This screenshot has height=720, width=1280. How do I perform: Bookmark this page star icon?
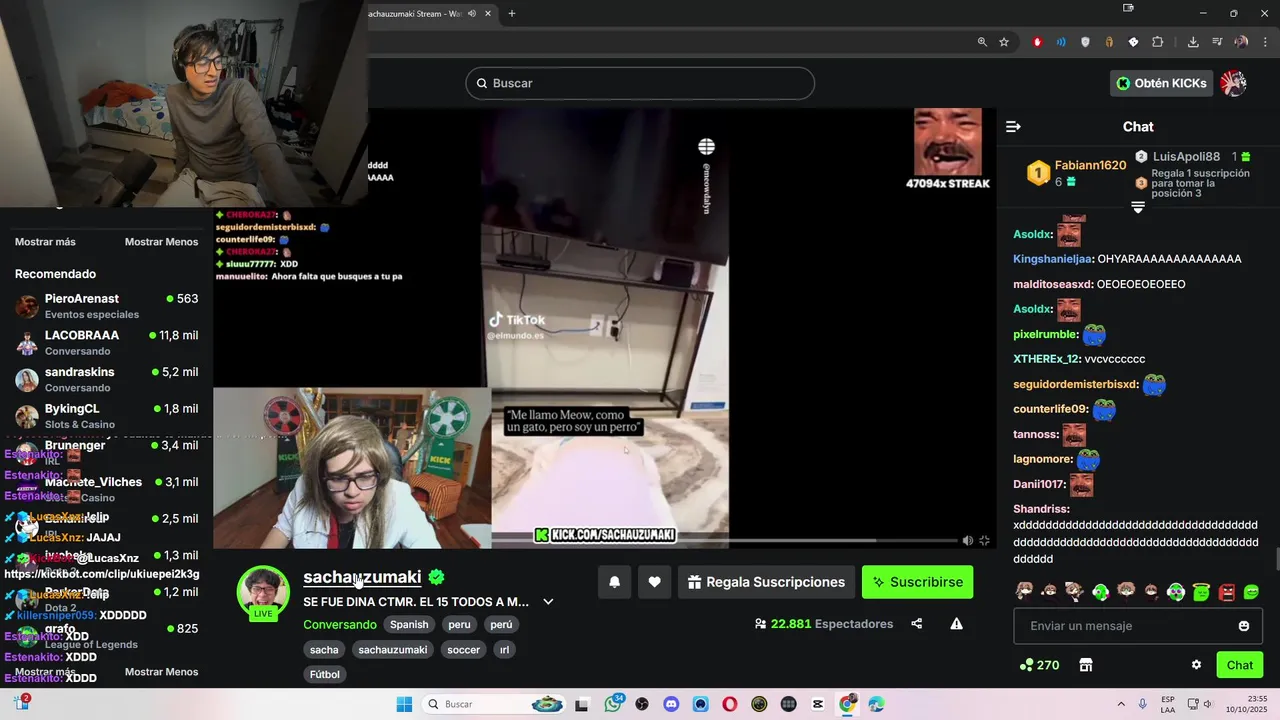click(x=1004, y=42)
